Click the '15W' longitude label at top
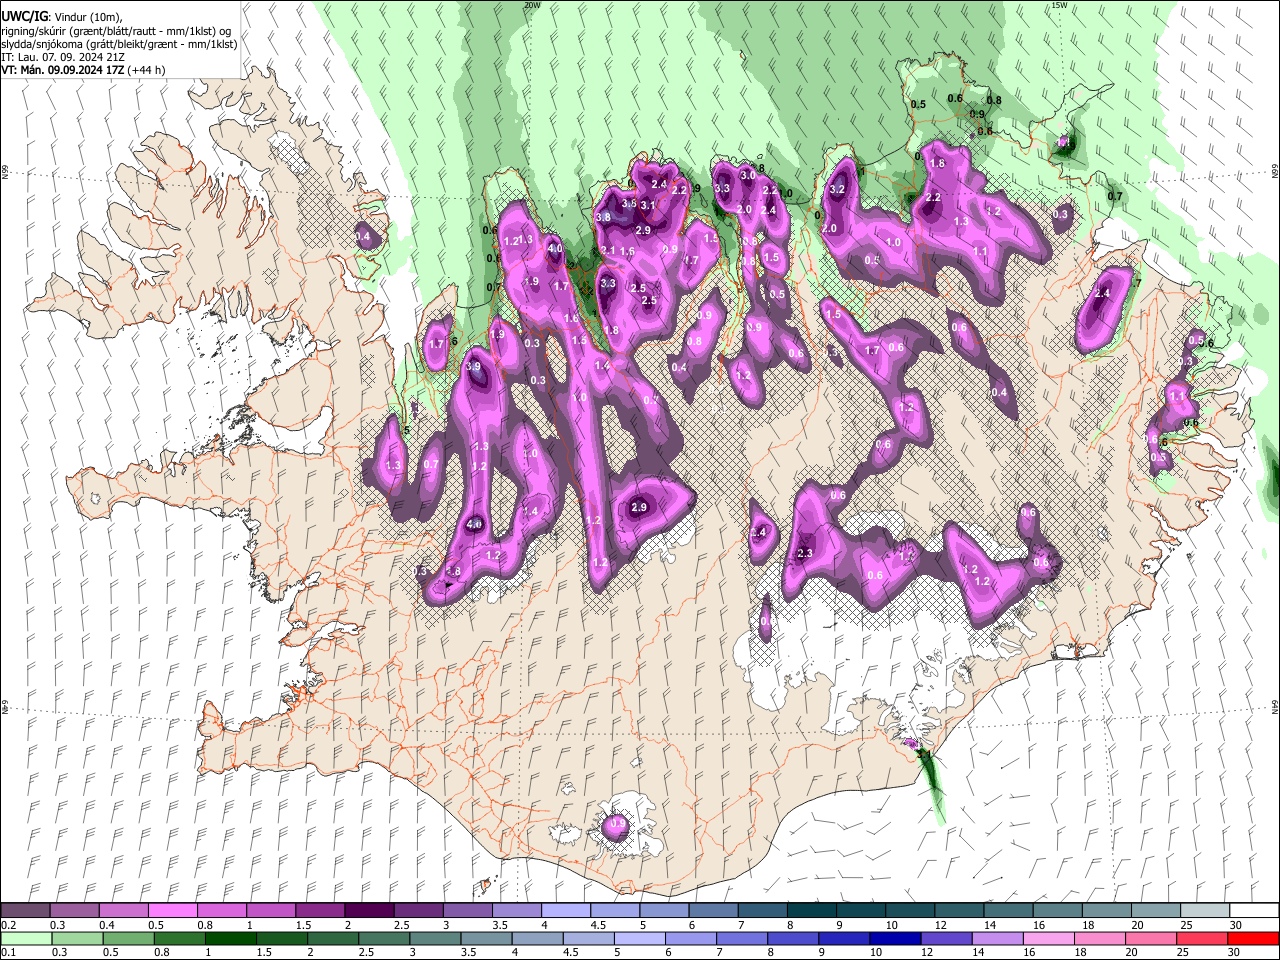Image resolution: width=1280 pixels, height=960 pixels. click(1058, 5)
